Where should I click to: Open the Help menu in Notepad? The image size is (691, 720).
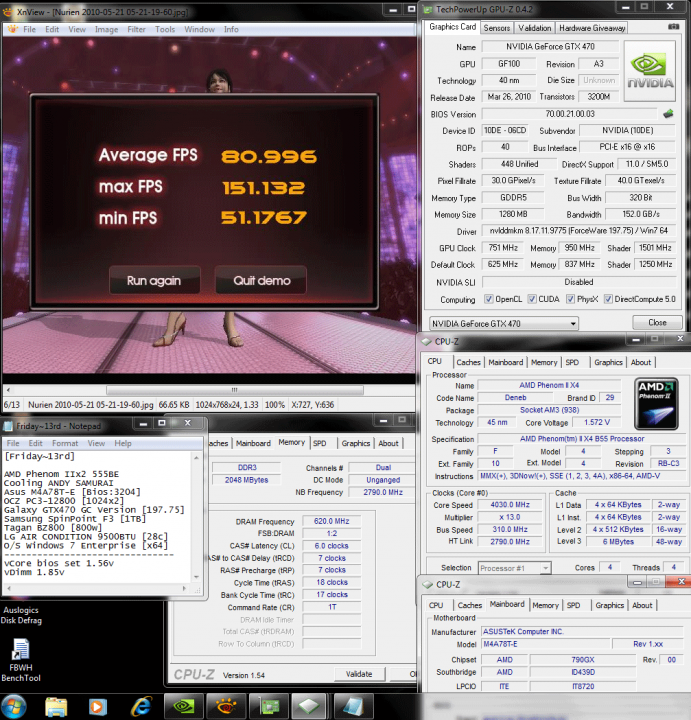pos(123,443)
